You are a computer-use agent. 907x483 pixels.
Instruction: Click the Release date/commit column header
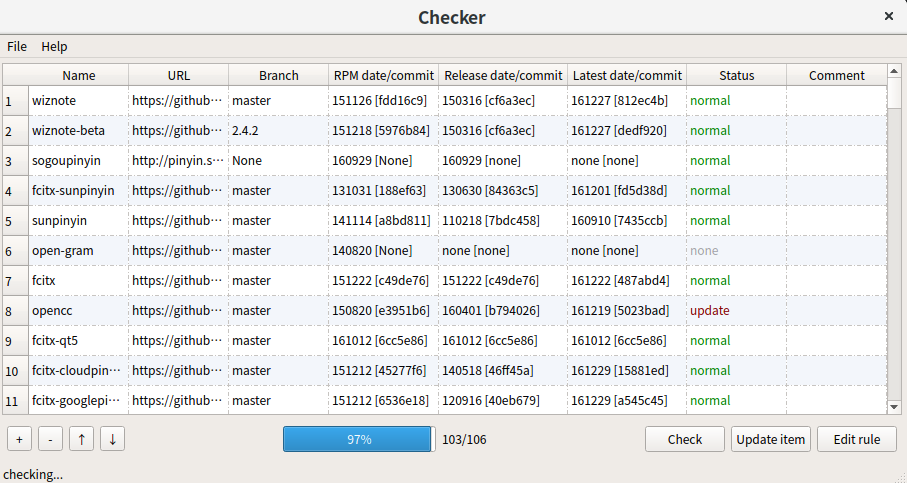[x=503, y=75]
